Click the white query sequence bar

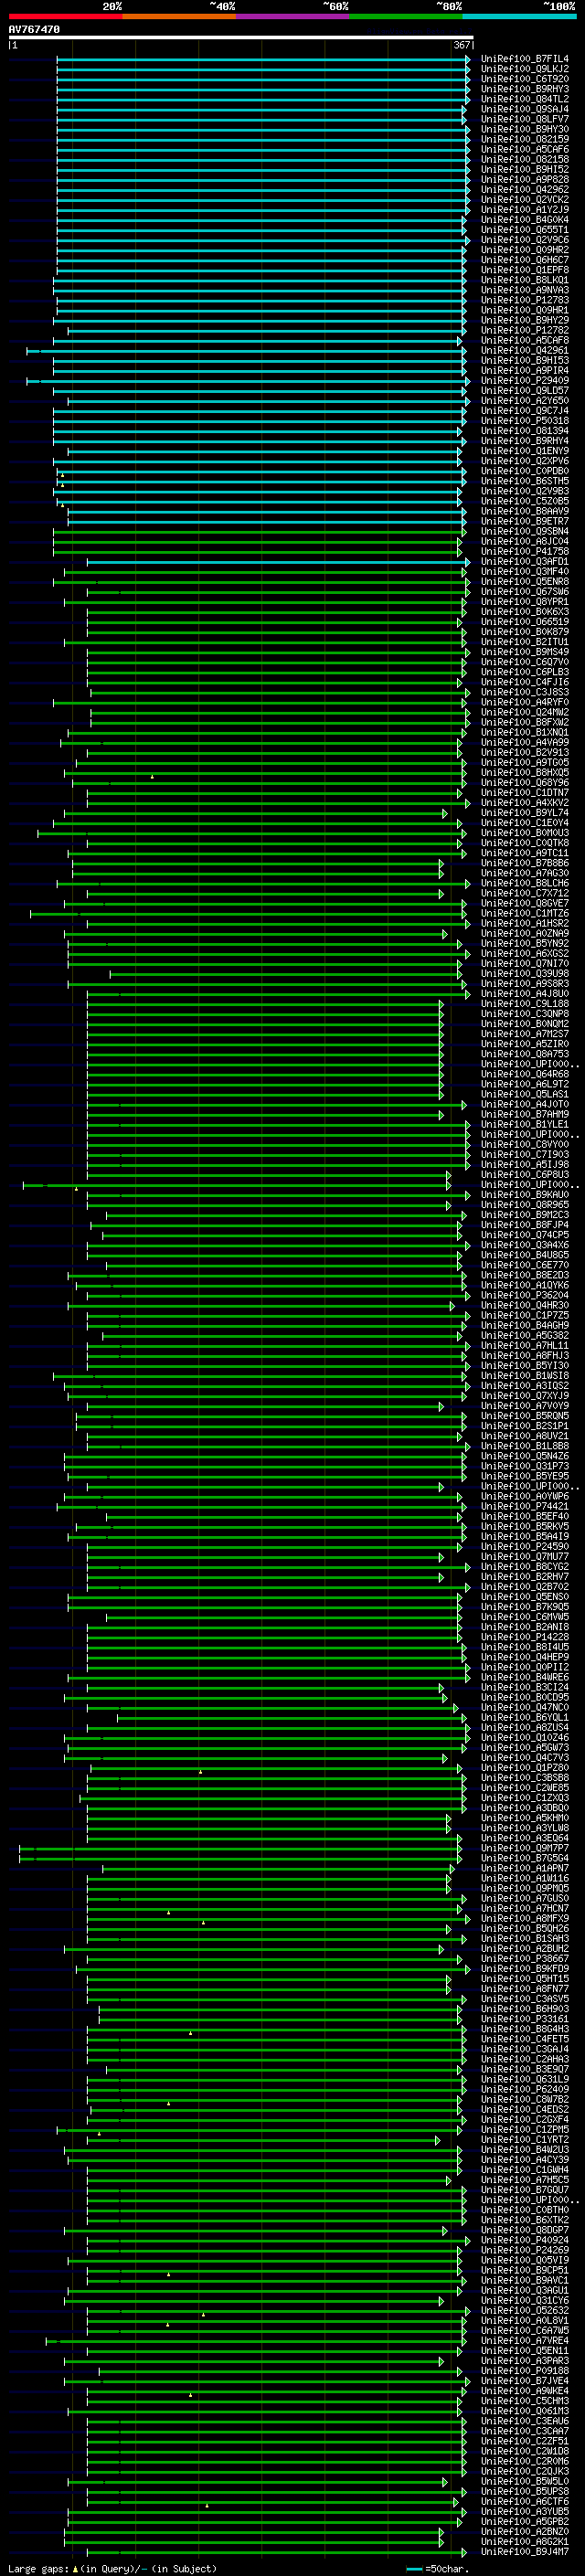tap(240, 37)
